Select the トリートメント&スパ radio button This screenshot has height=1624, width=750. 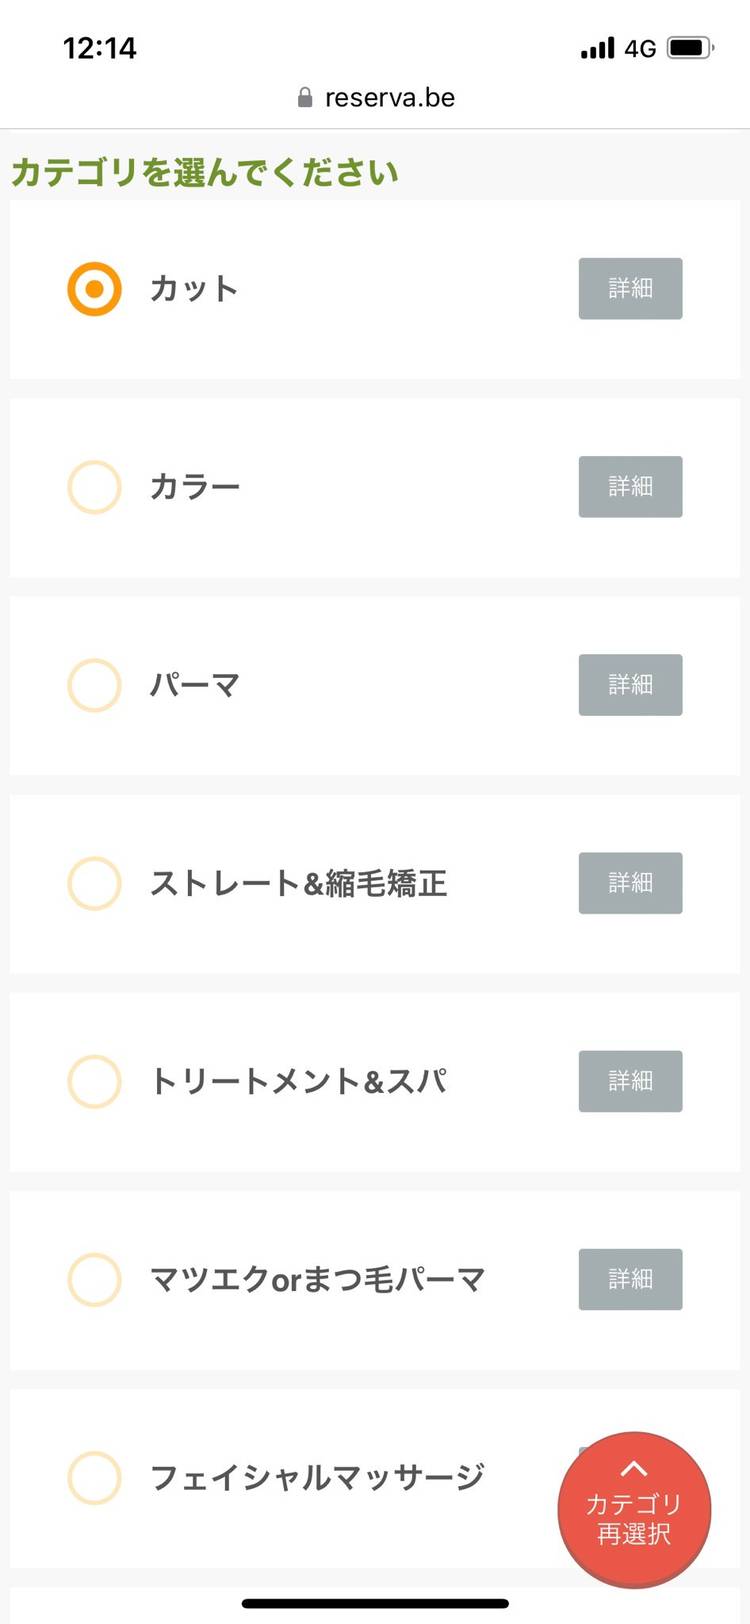point(94,1081)
